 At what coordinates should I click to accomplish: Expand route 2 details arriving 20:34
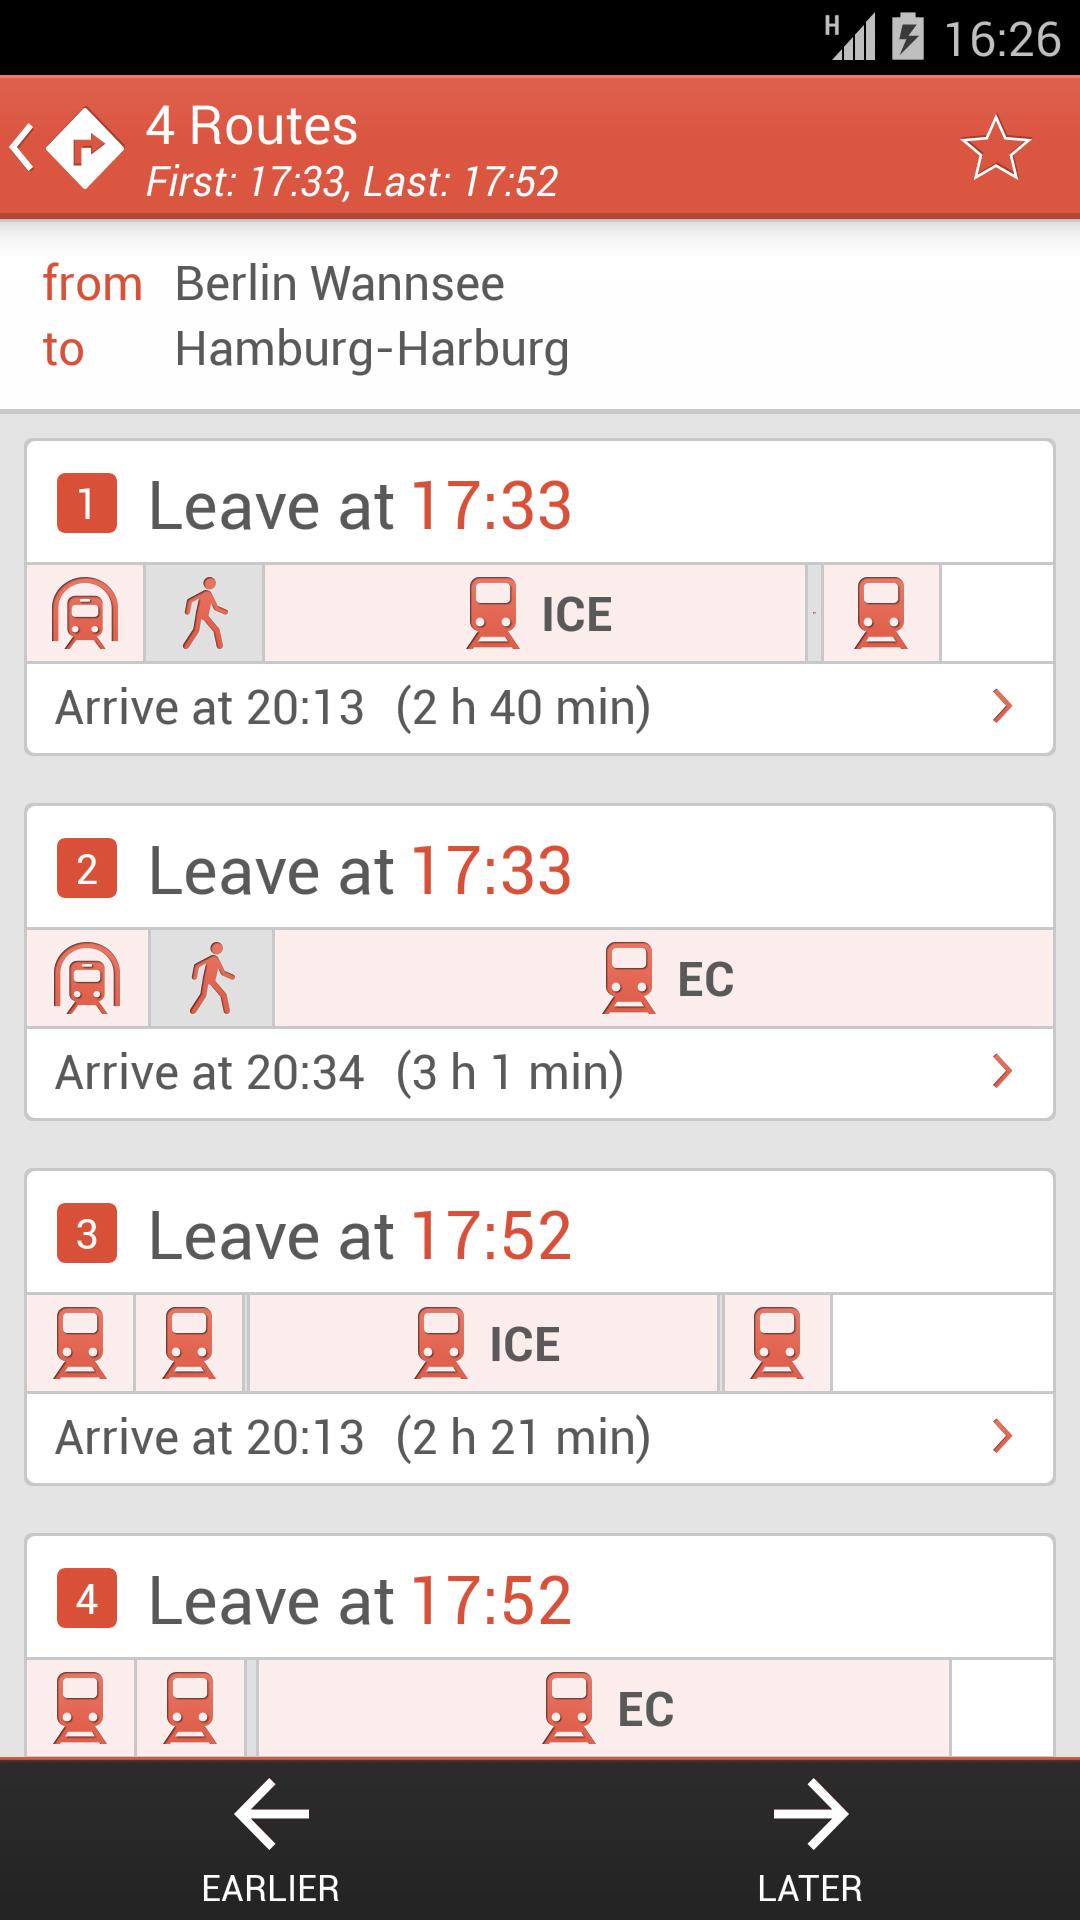[x=1002, y=1072]
